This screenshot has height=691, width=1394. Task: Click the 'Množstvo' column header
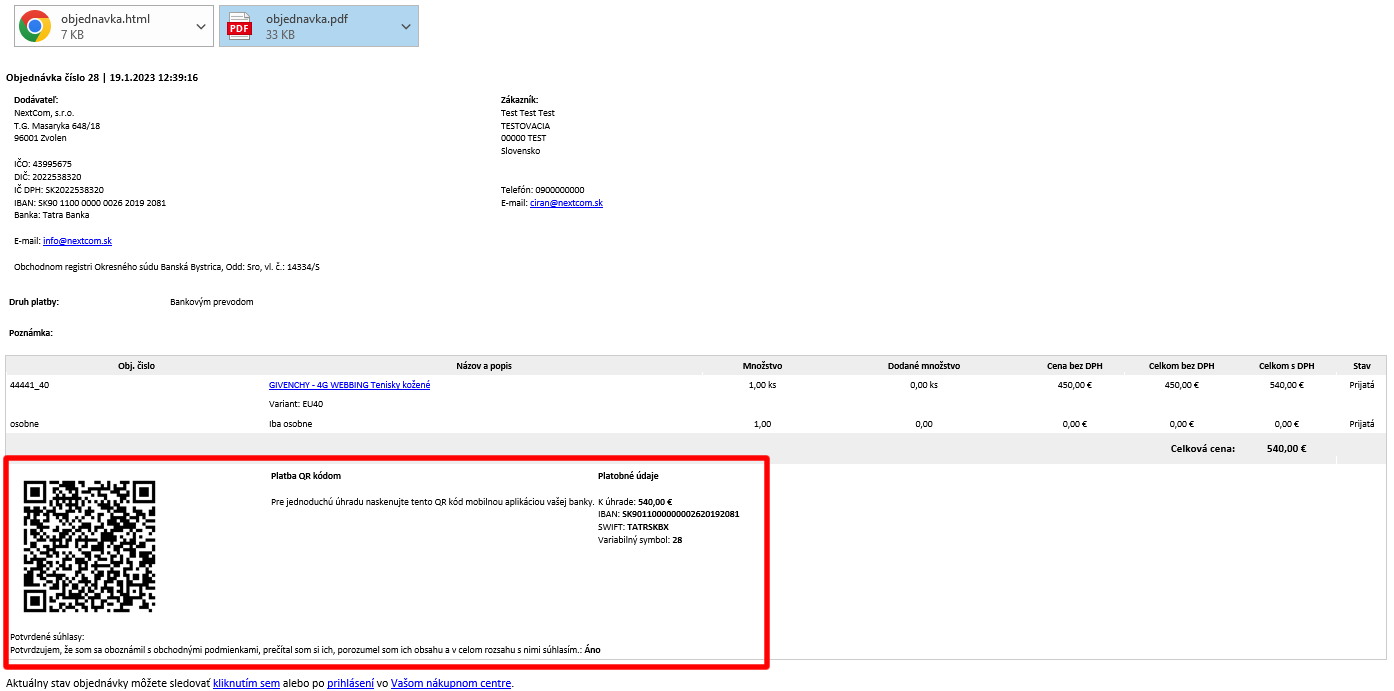click(x=763, y=366)
